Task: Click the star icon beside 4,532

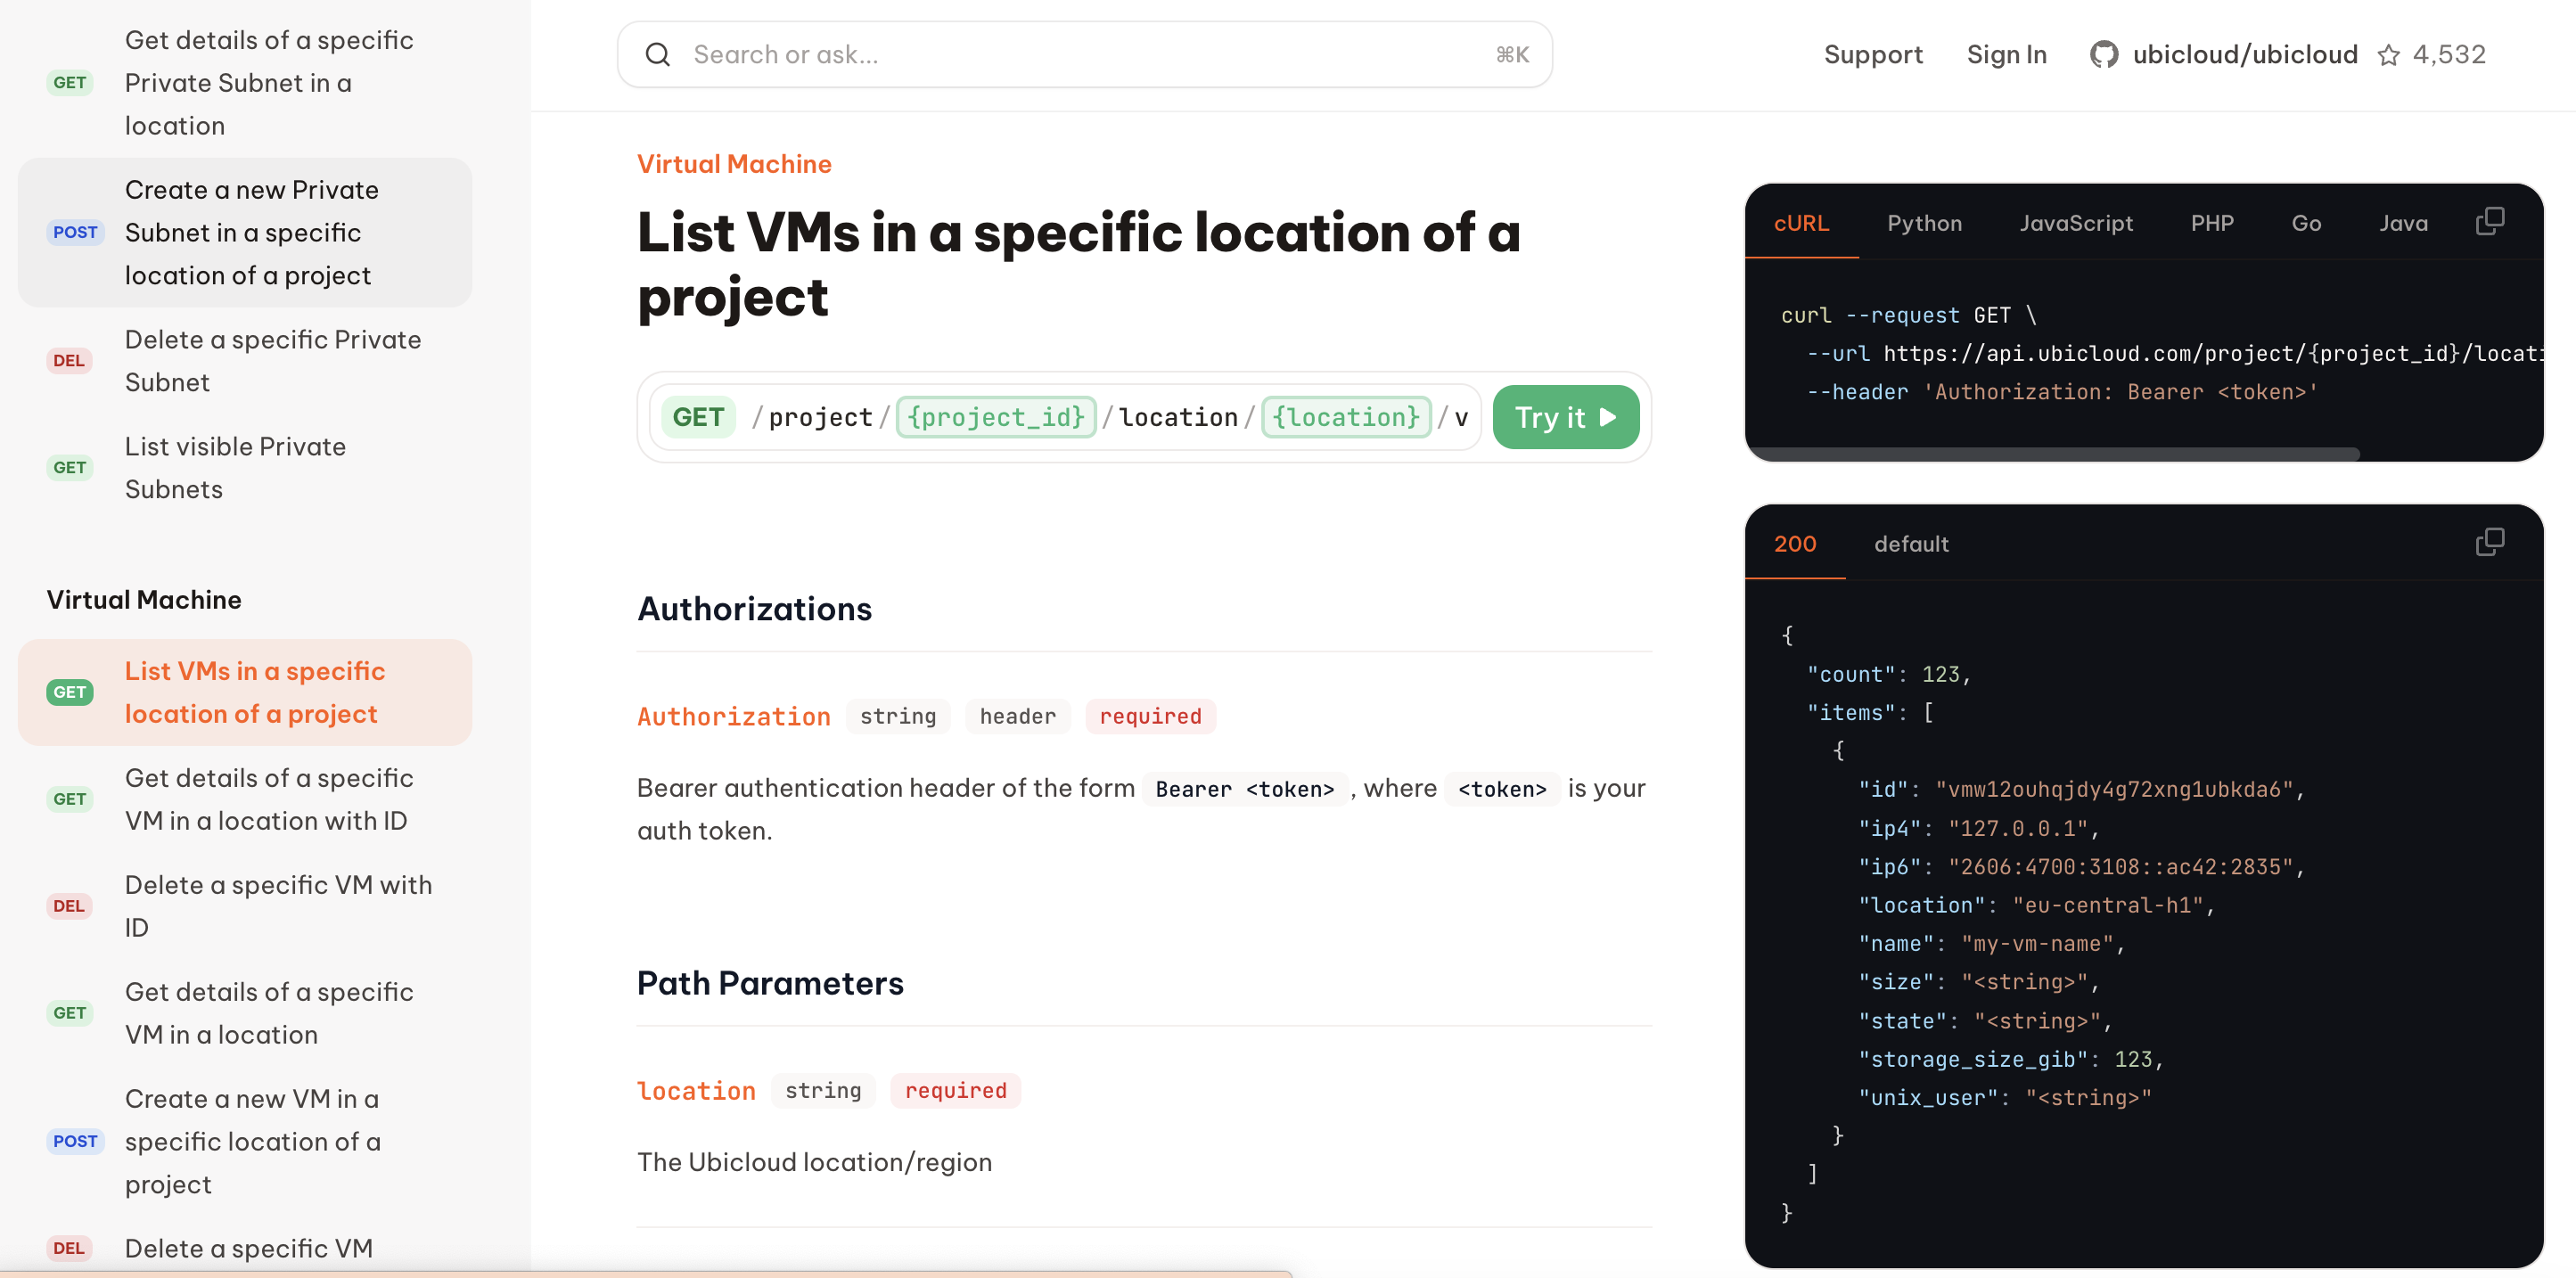Action: 2388,55
